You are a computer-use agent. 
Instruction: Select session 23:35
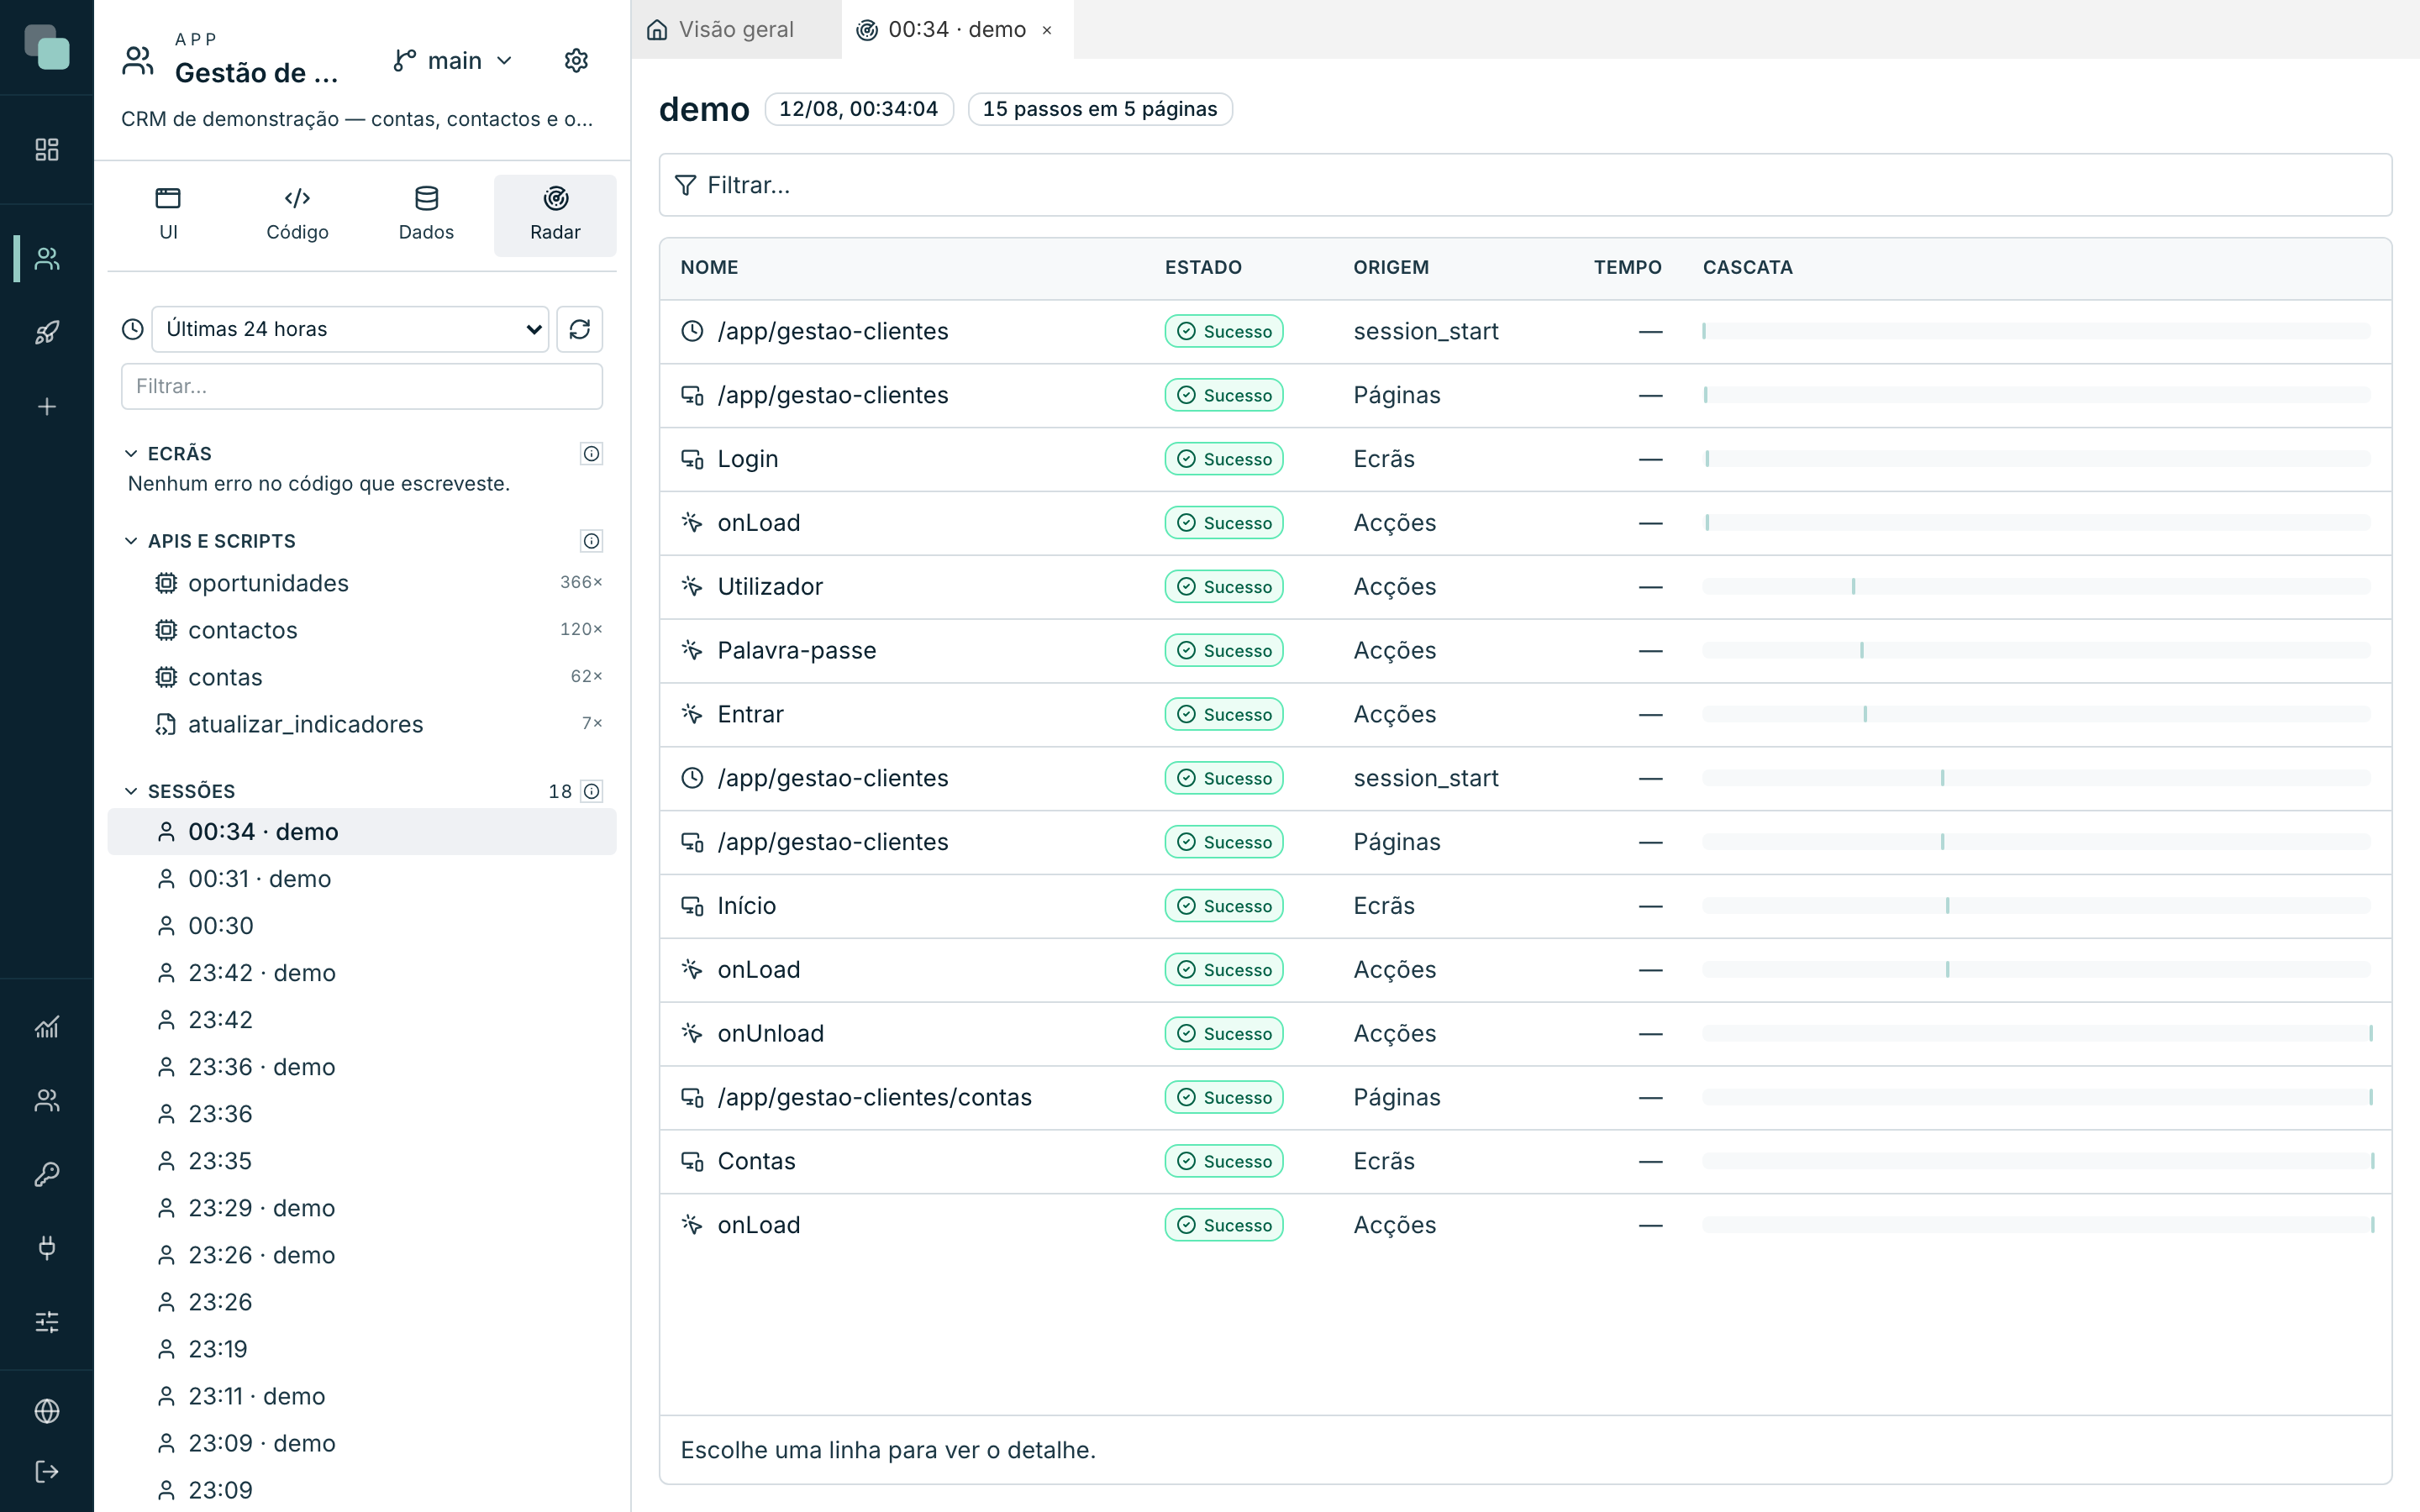(362, 1161)
